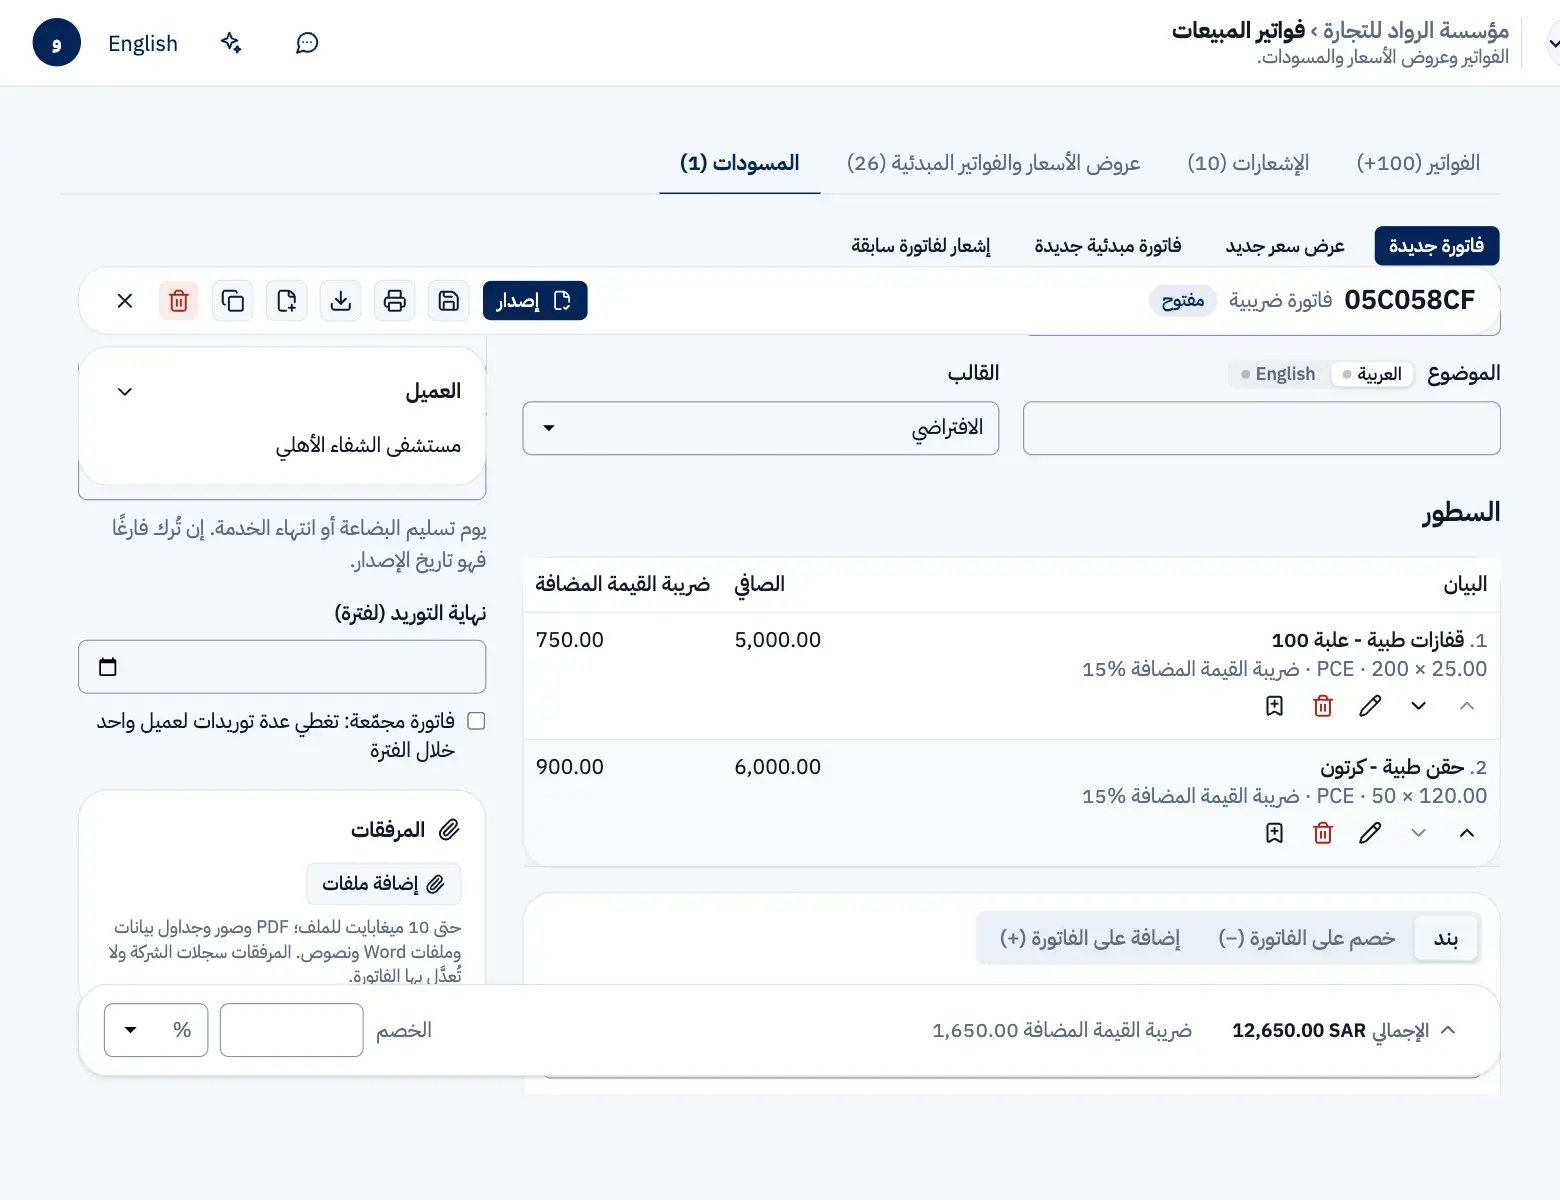1560x1200 pixels.
Task: Save line 1 قفازات طبية as template icon
Action: click(1275, 706)
